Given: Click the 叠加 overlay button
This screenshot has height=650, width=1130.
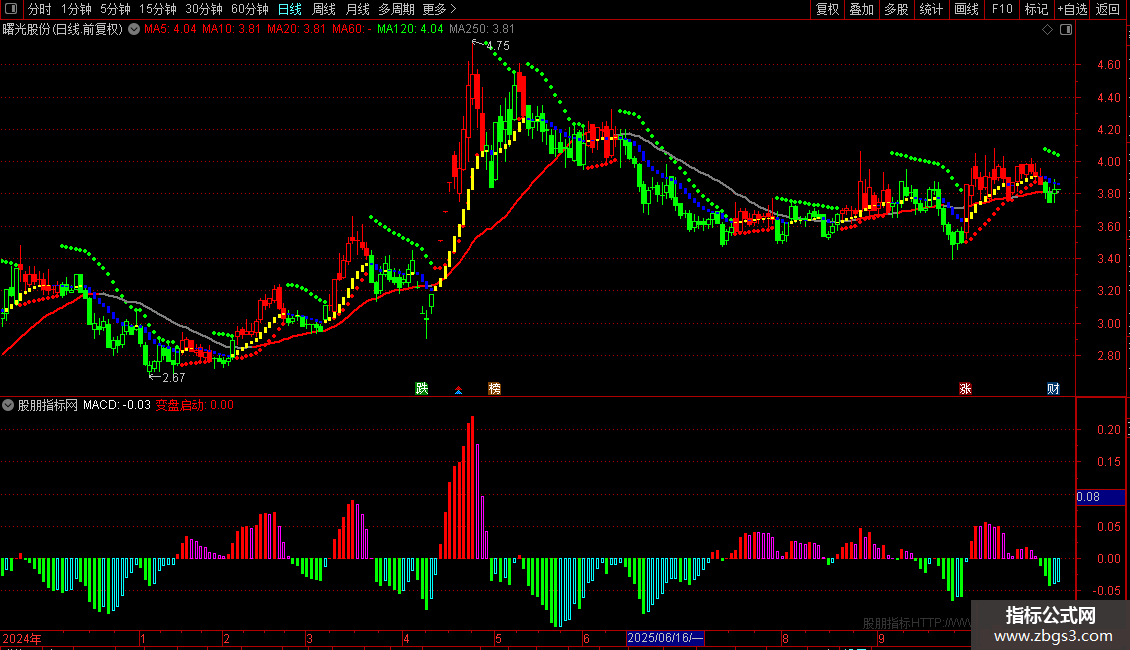Looking at the screenshot, I should 861,9.
